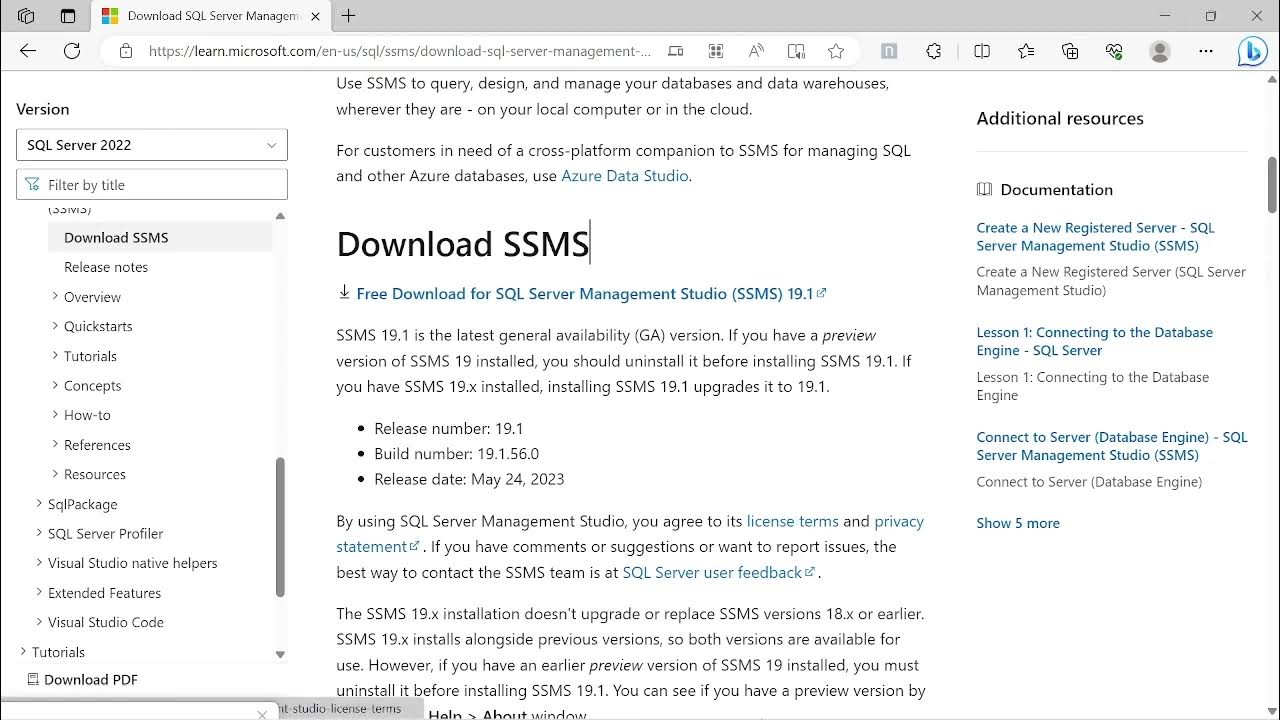Viewport: 1280px width, 720px height.
Task: Click the PDF icon beside Download PDF
Action: click(33, 679)
